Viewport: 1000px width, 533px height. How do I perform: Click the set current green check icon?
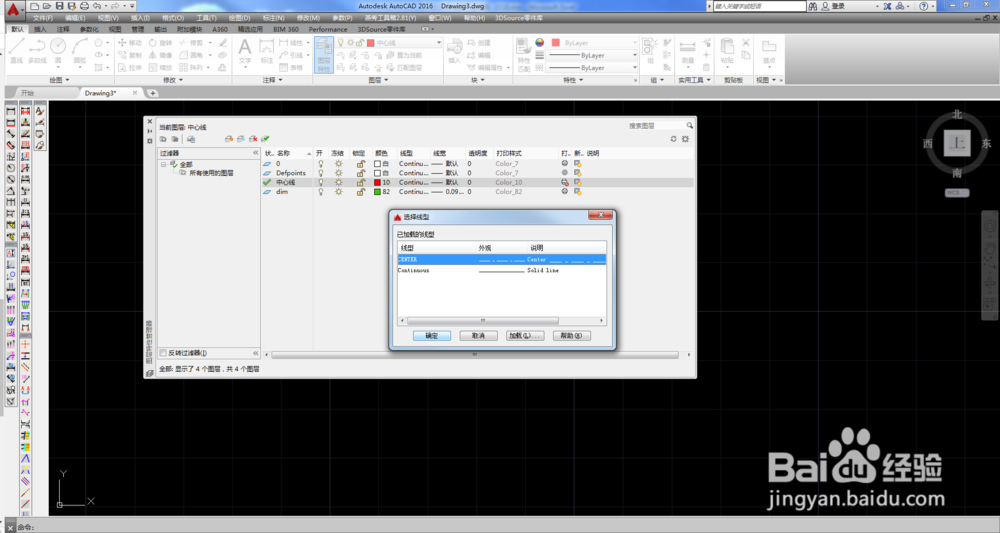tap(265, 138)
